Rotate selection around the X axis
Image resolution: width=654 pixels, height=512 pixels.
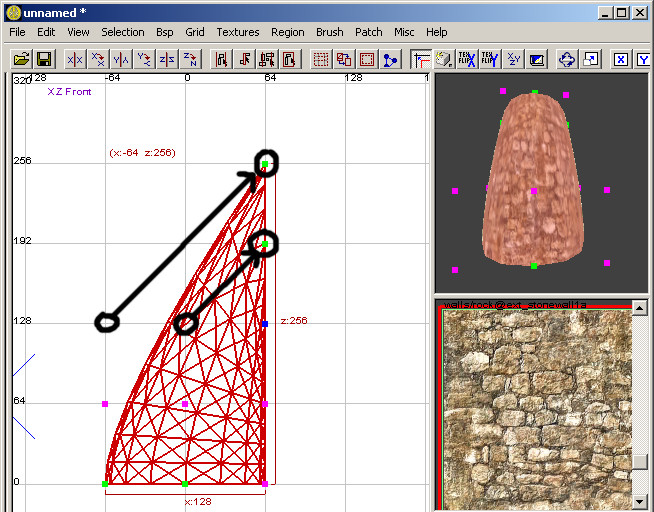(x=98, y=60)
